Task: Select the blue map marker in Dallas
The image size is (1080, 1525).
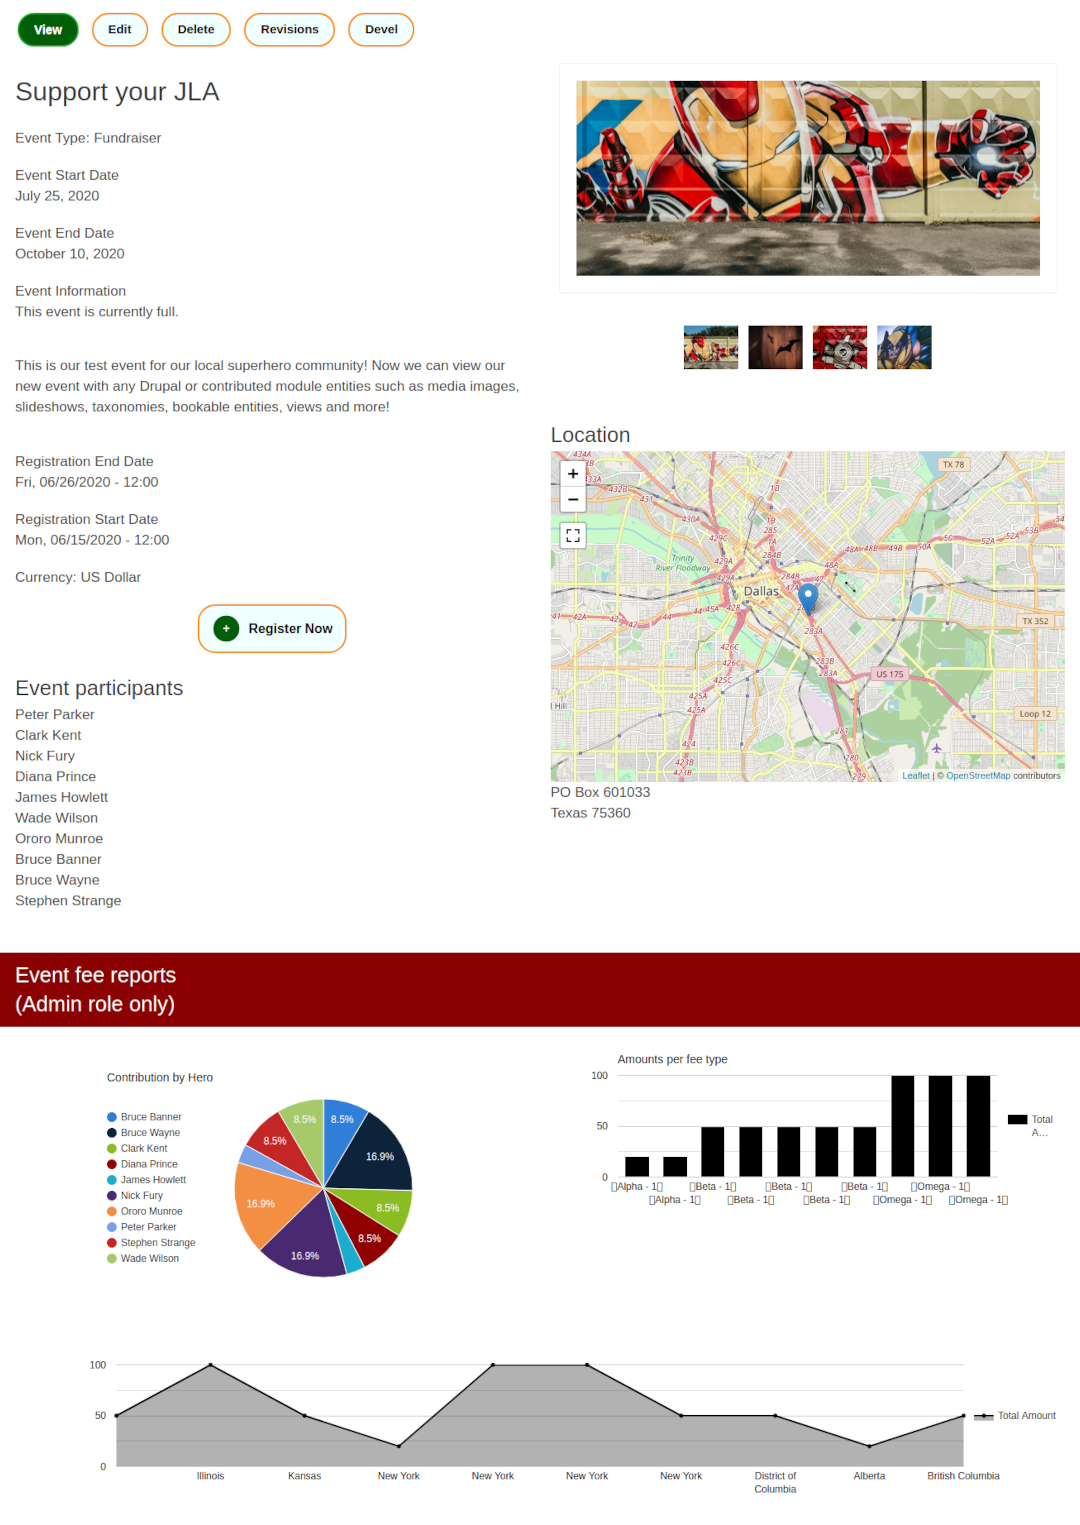Action: (809, 597)
